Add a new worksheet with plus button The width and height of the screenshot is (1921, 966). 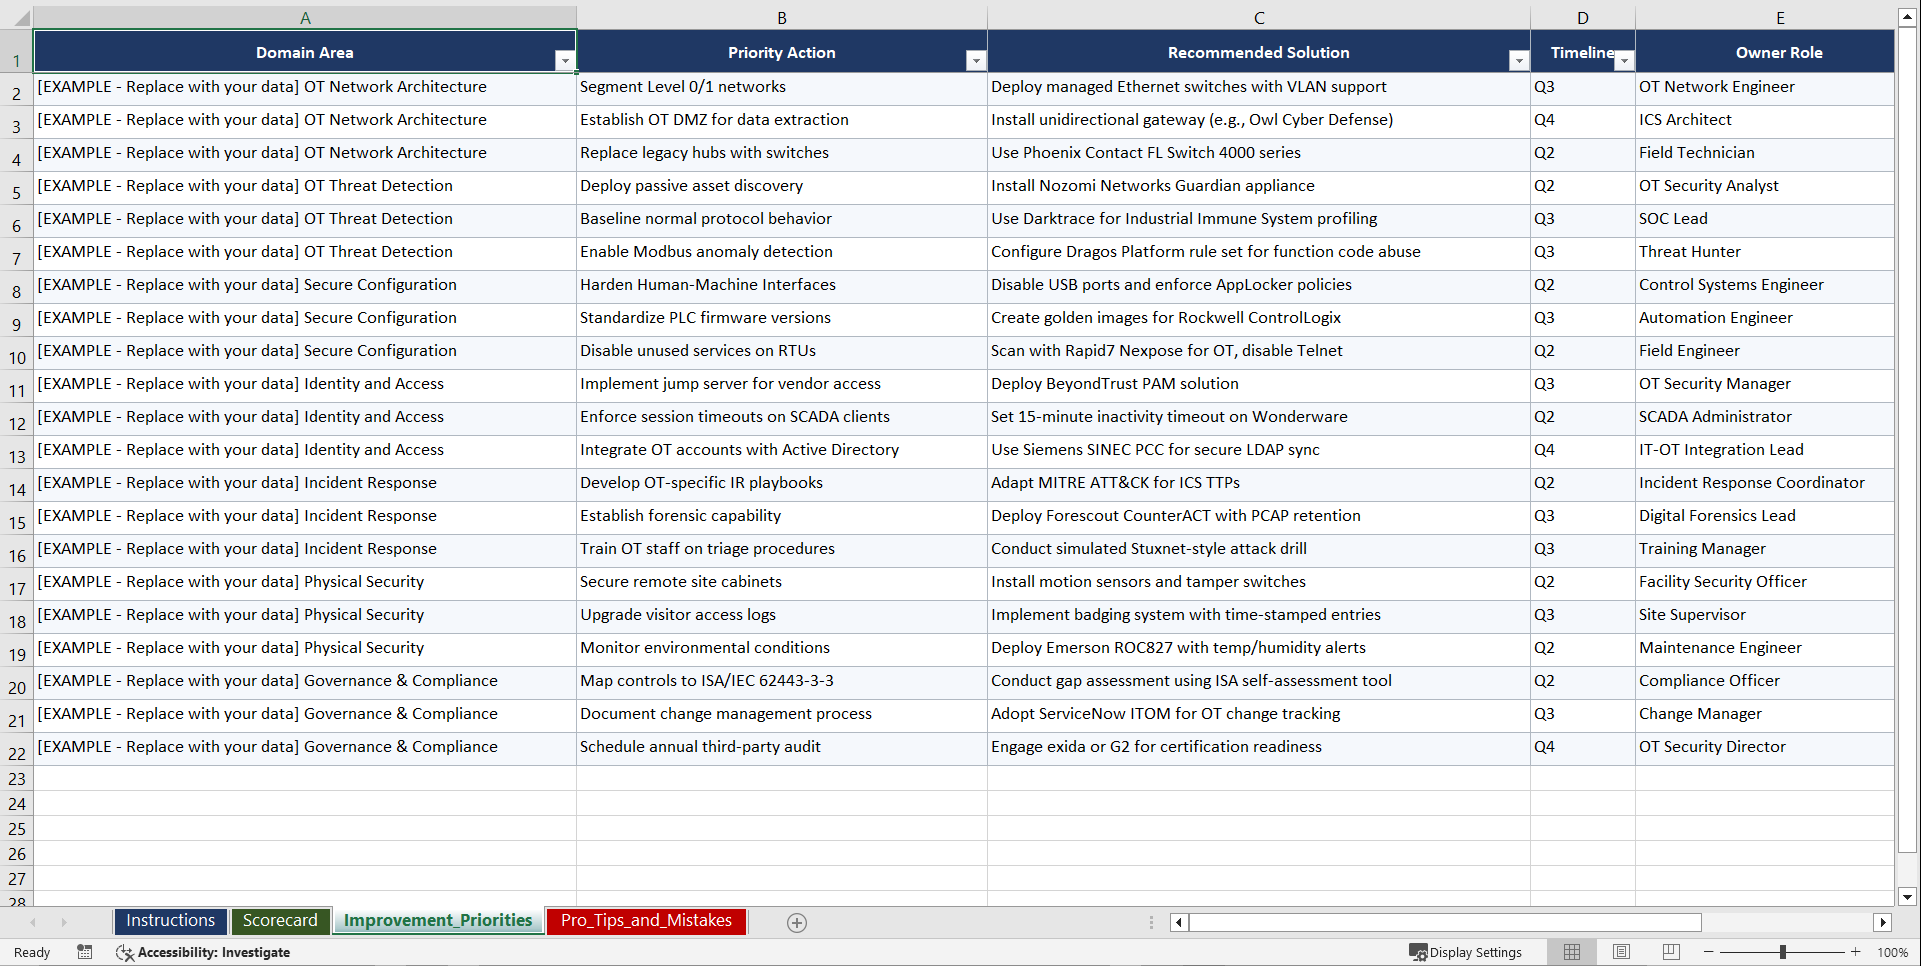click(797, 922)
